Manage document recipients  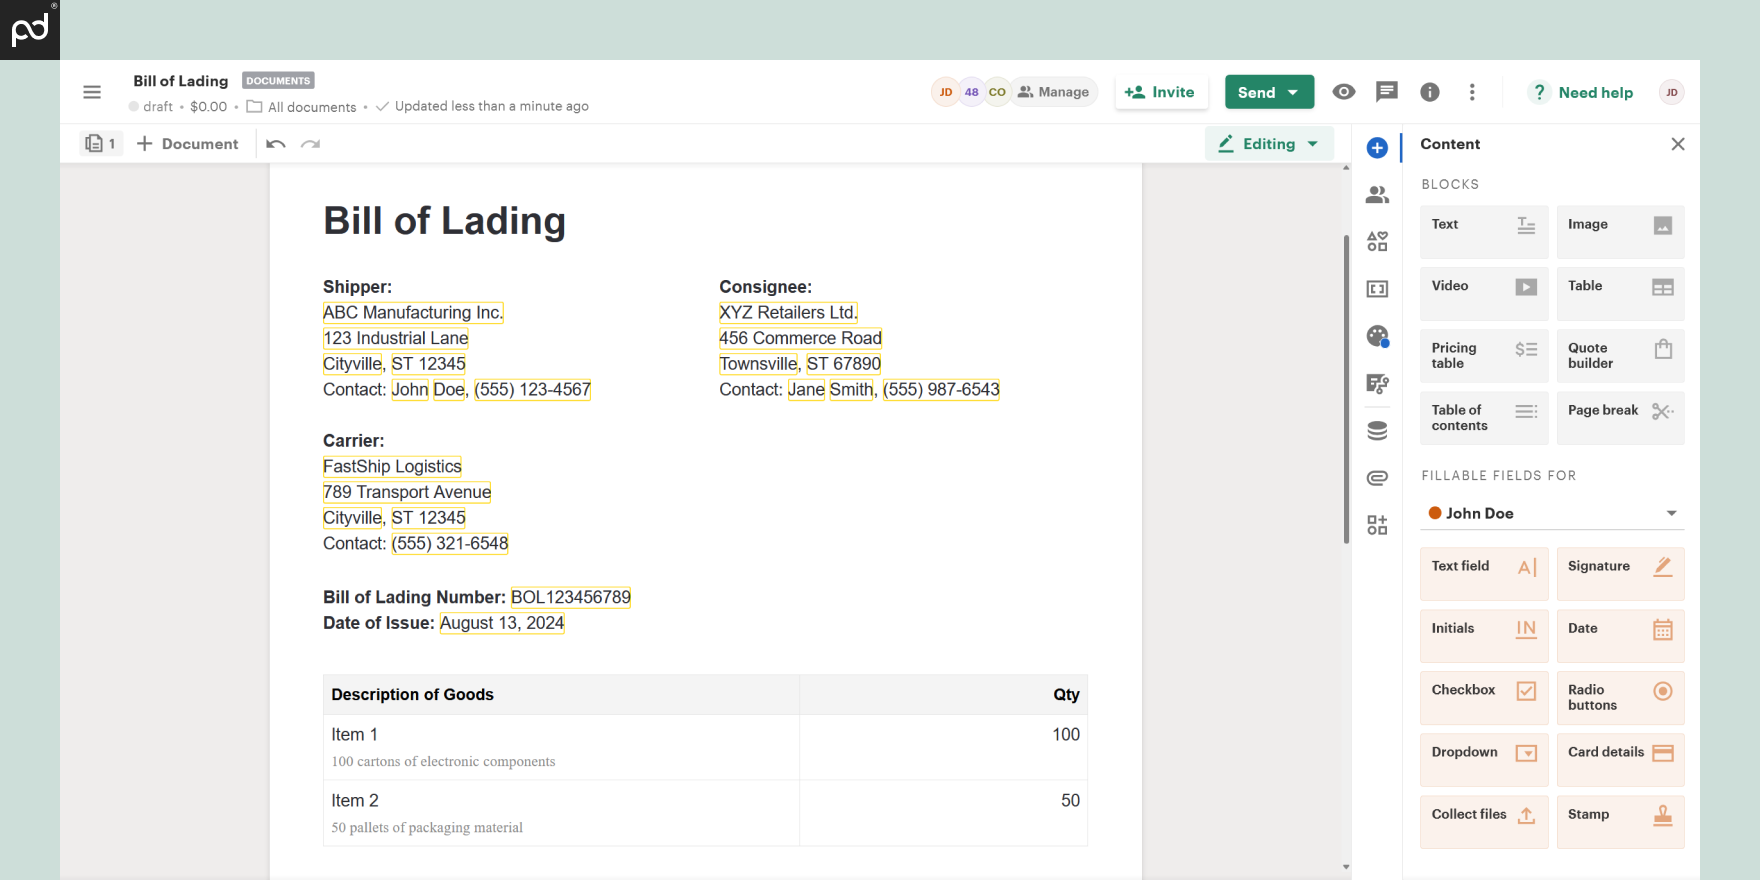[1054, 92]
